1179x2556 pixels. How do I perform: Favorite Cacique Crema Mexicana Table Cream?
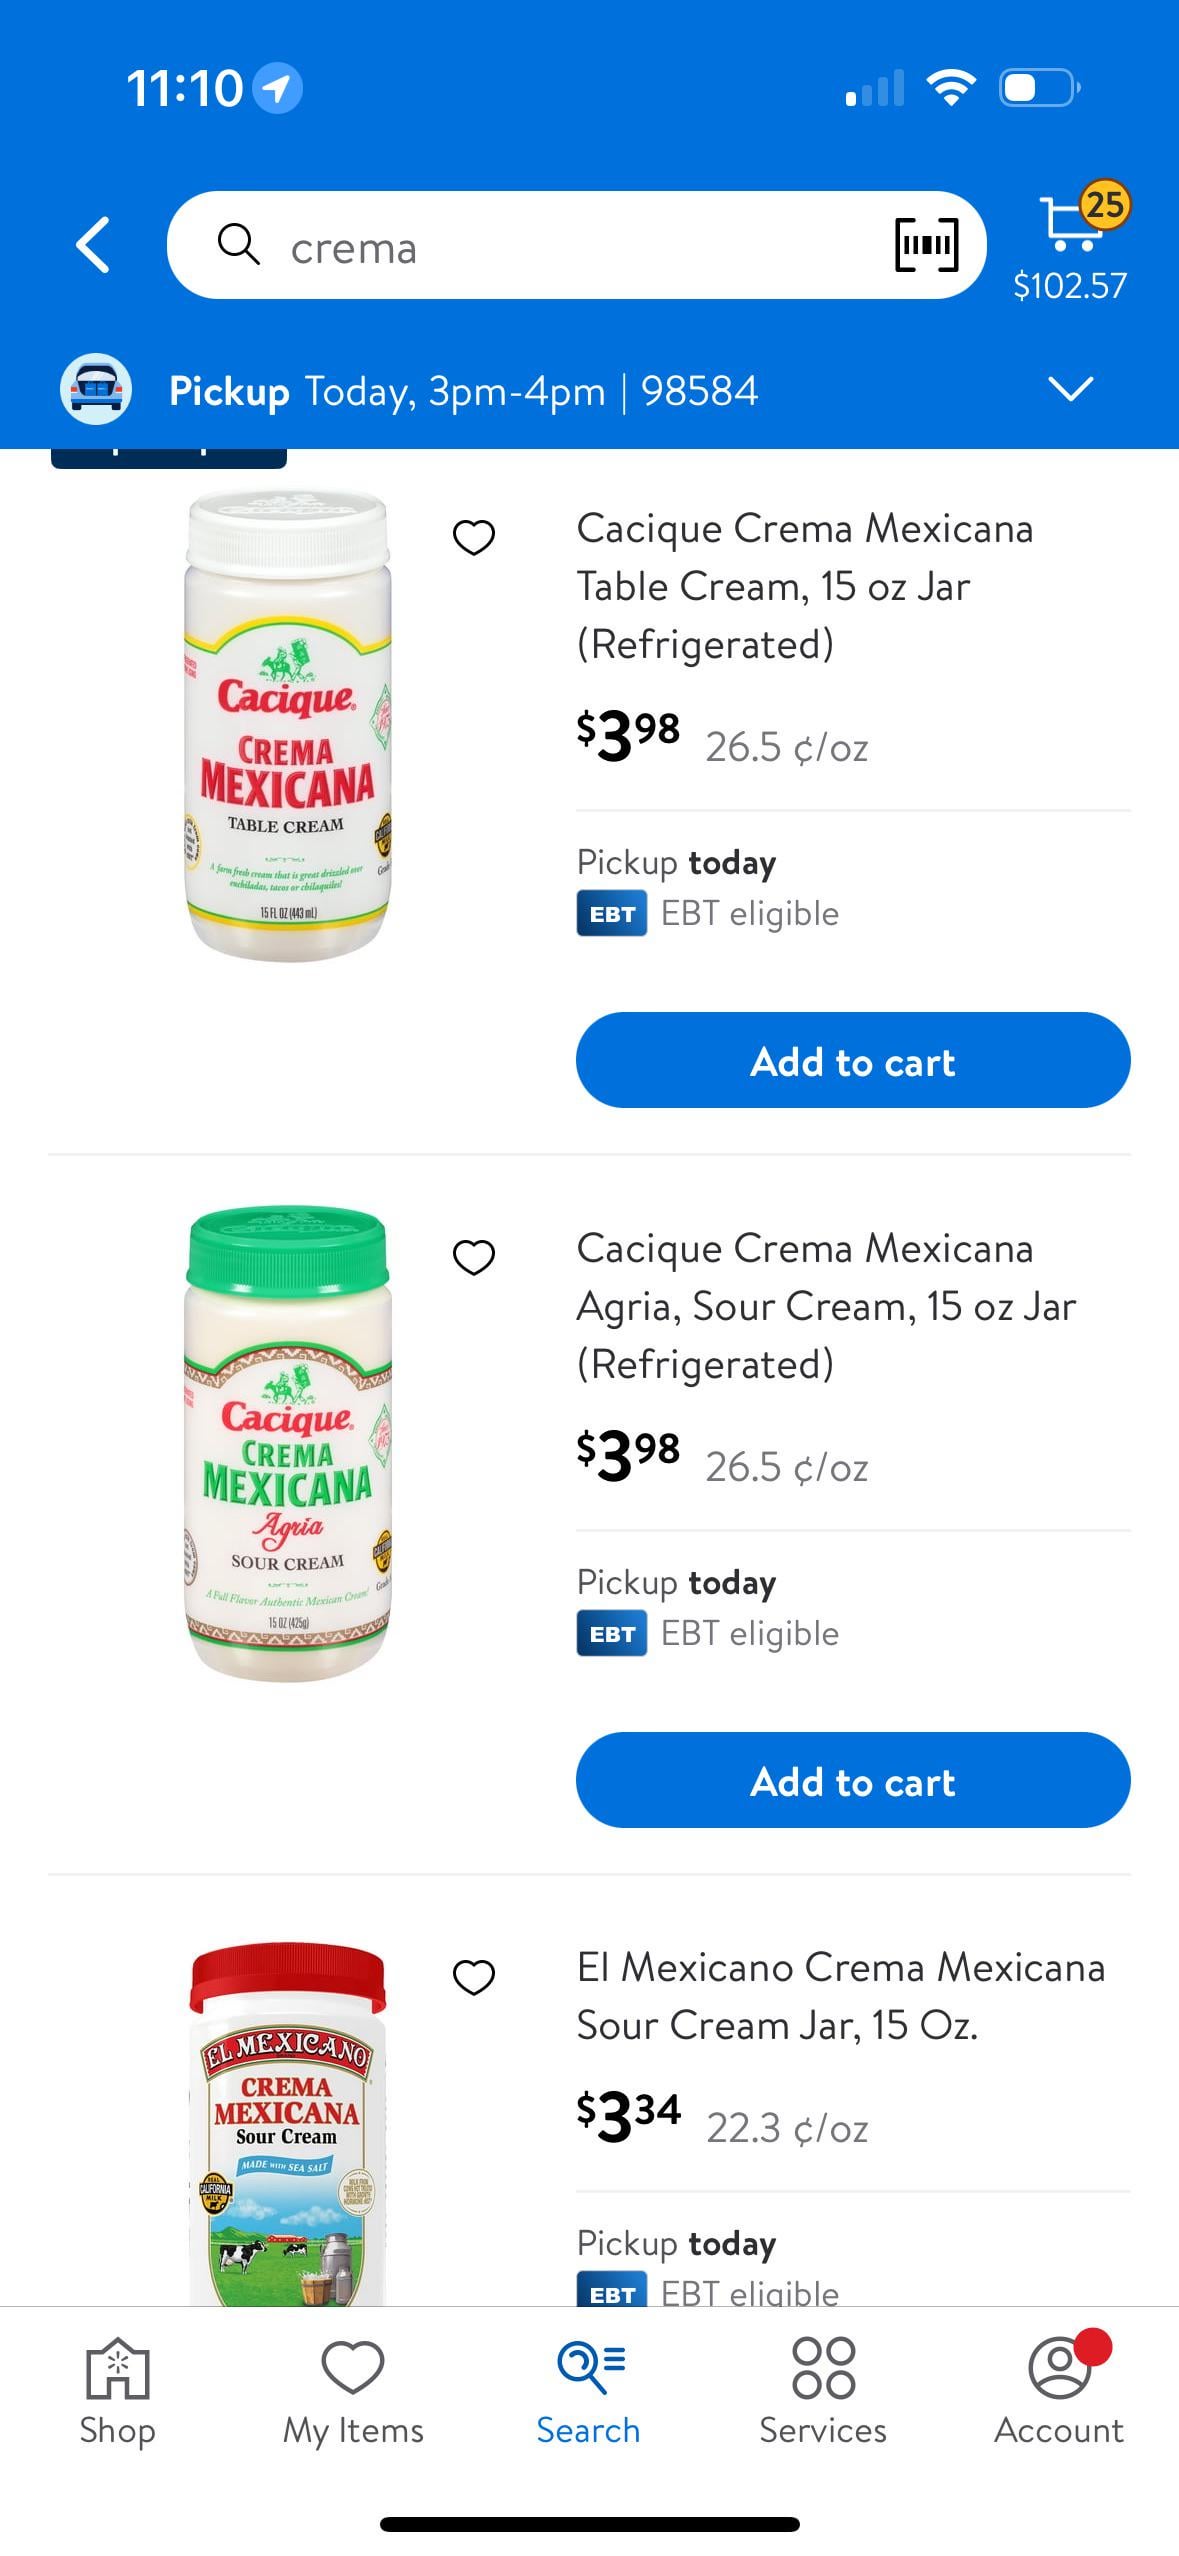point(474,537)
